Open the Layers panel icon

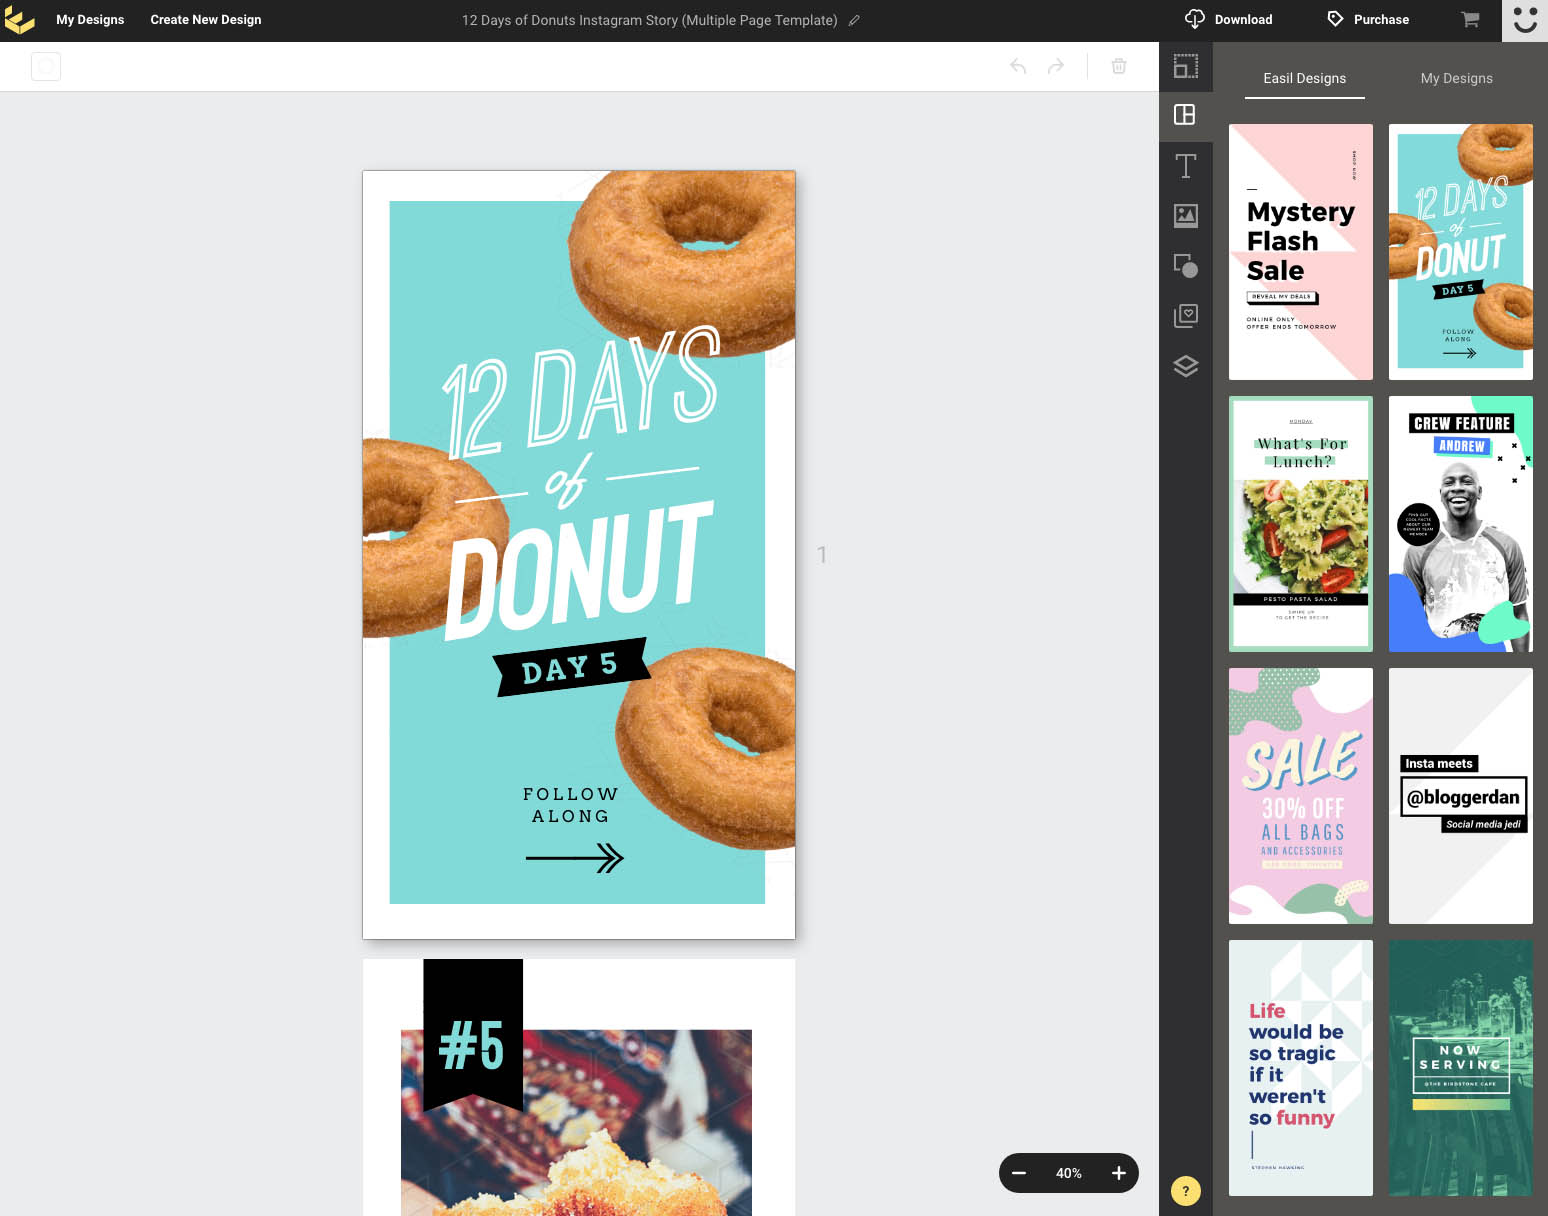point(1185,366)
